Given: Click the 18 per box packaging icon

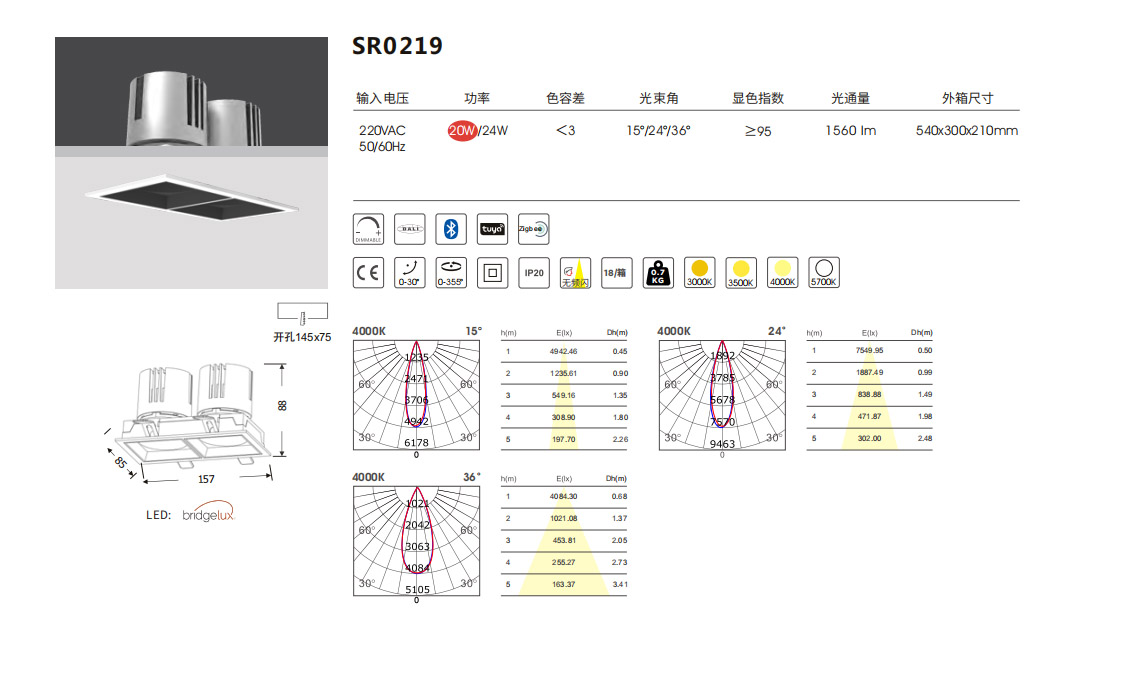Looking at the screenshot, I should pyautogui.click(x=617, y=273).
